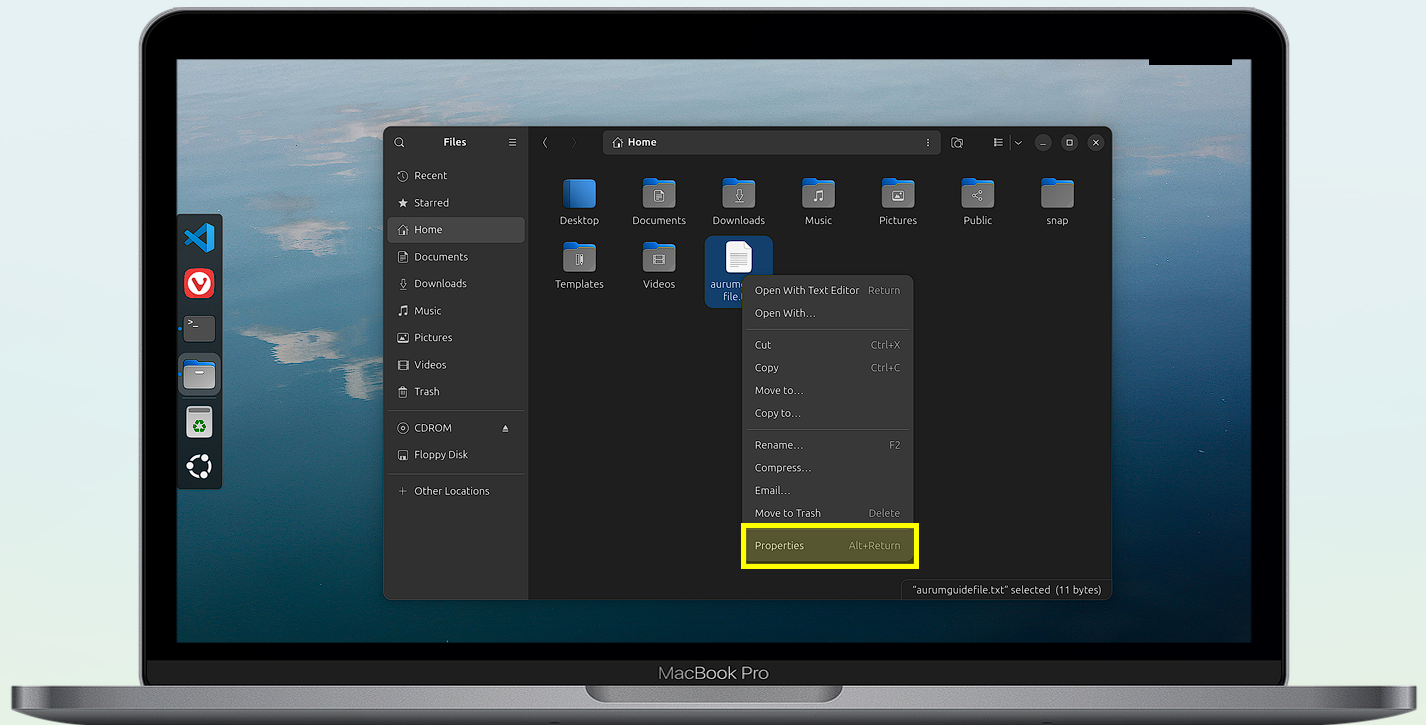
Task: Open the search magnifier in Files header
Action: click(400, 143)
